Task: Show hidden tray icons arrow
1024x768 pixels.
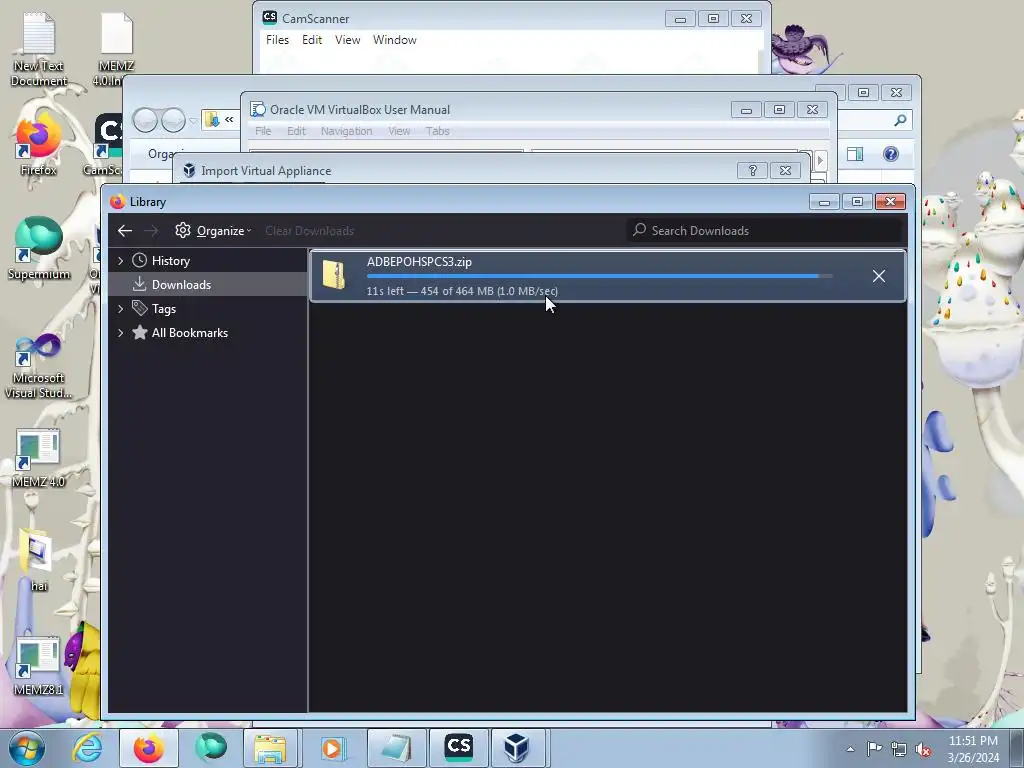Action: point(850,749)
